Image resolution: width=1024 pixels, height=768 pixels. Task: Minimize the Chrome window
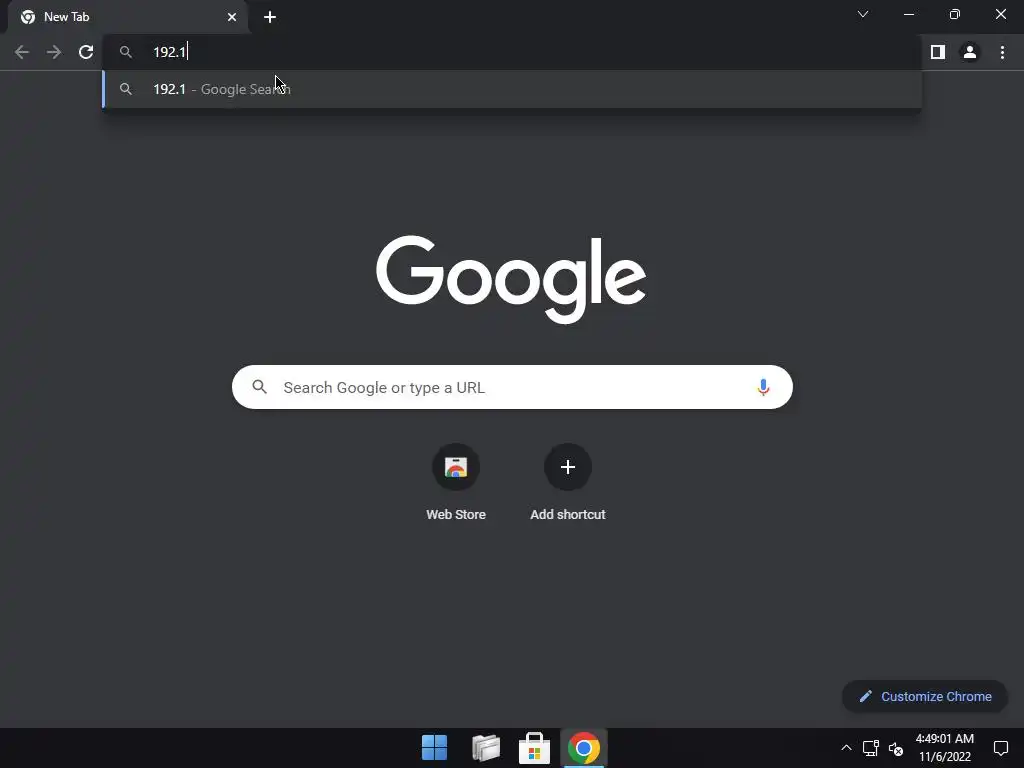909,14
